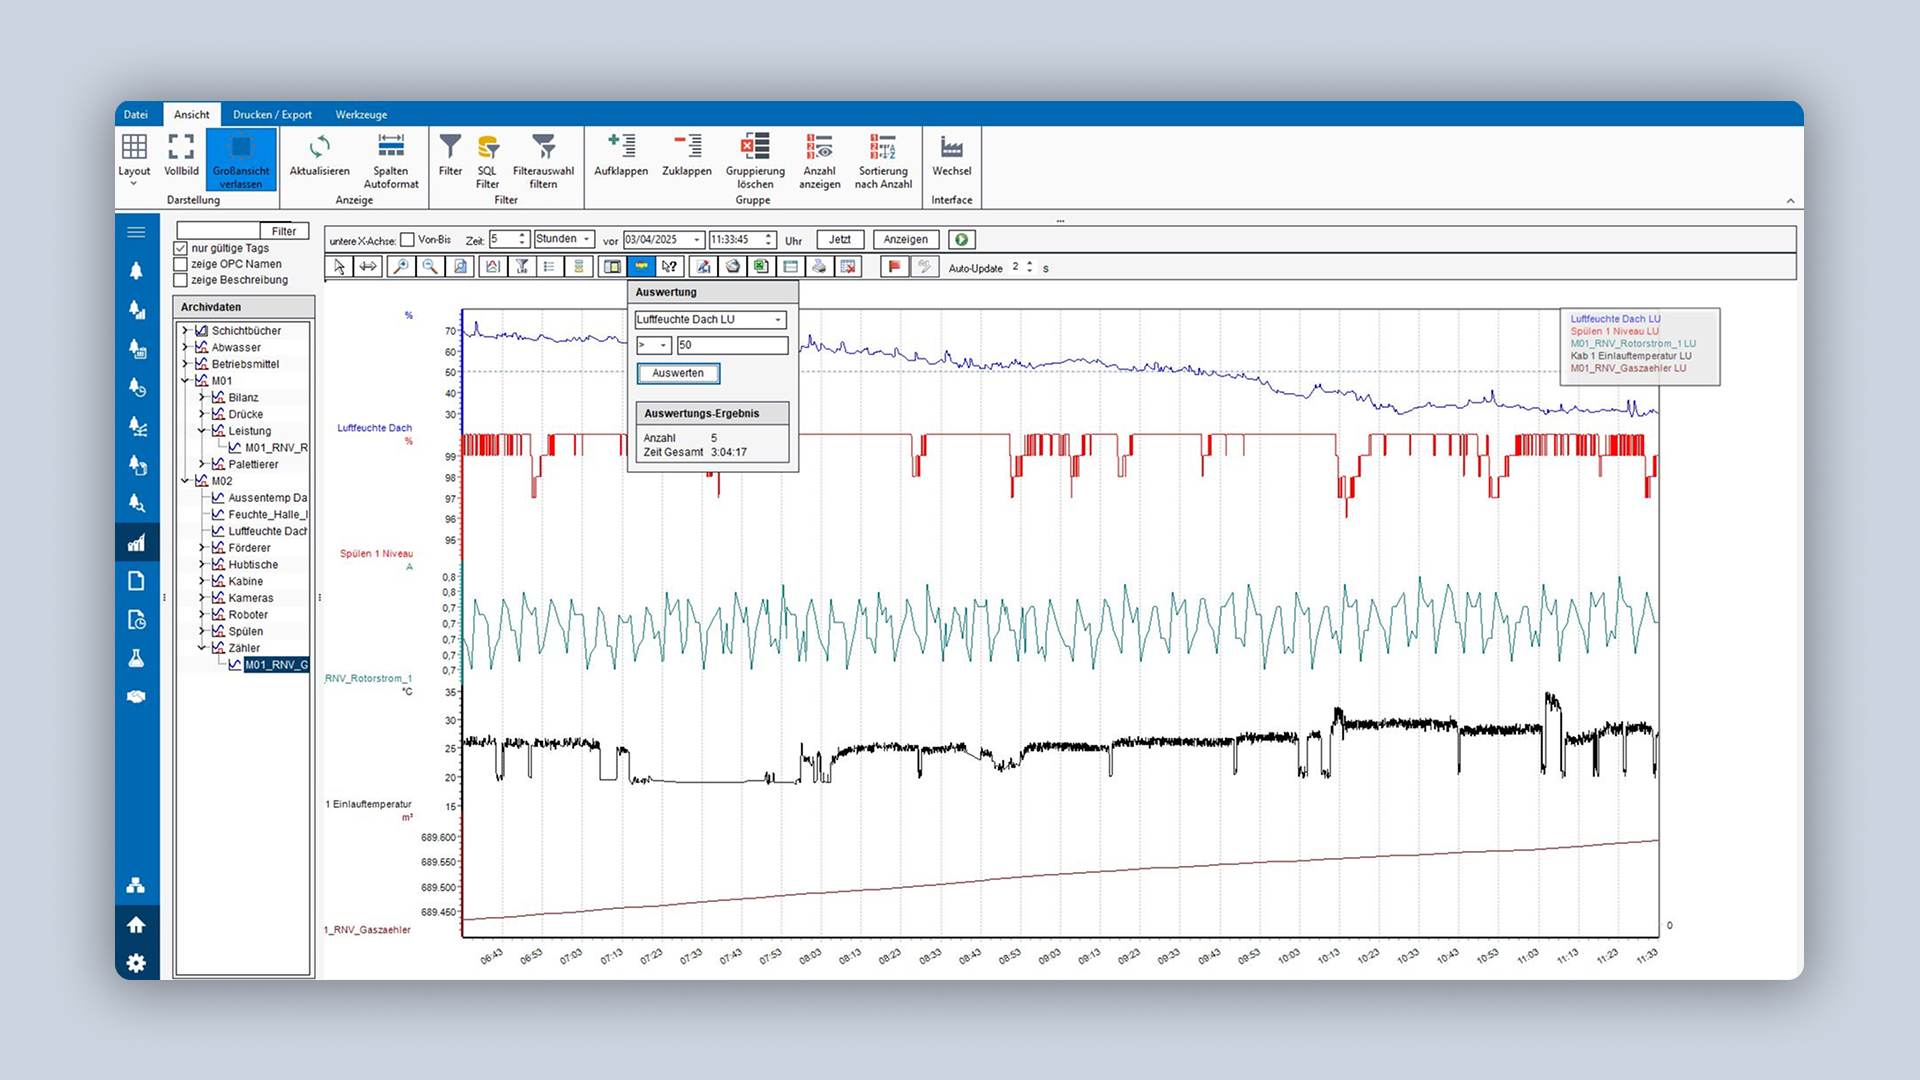Open the Werkzeuge ribbon tab
Viewport: 1920px width, 1080px height.
point(361,114)
